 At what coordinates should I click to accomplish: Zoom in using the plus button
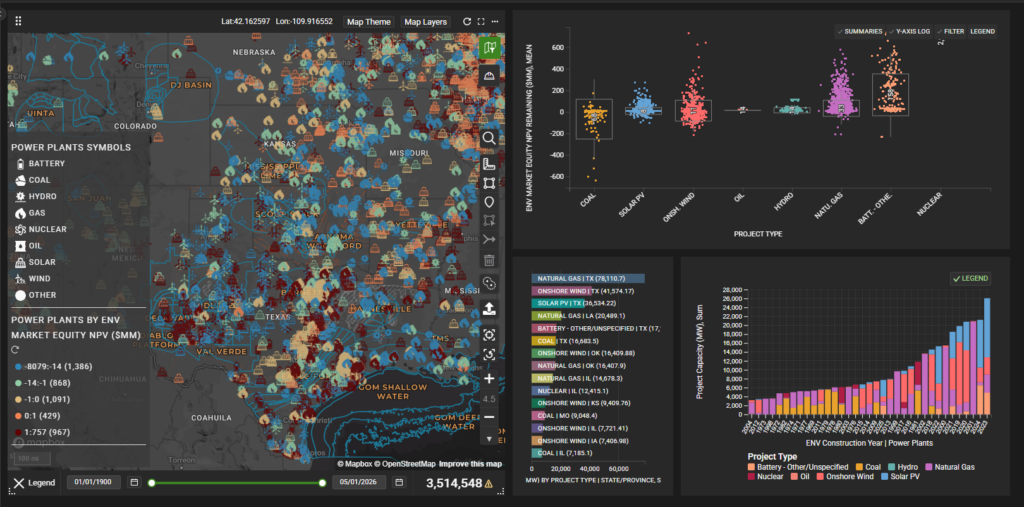coord(490,379)
